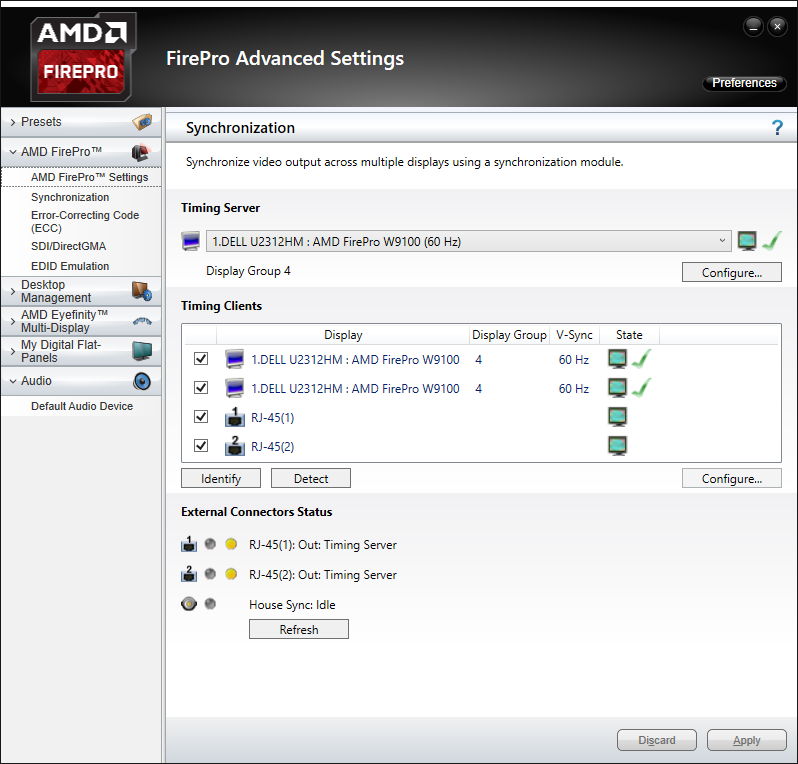Viewport: 798px width, 764px height.
Task: Expand the Presets section
Action: (12, 122)
